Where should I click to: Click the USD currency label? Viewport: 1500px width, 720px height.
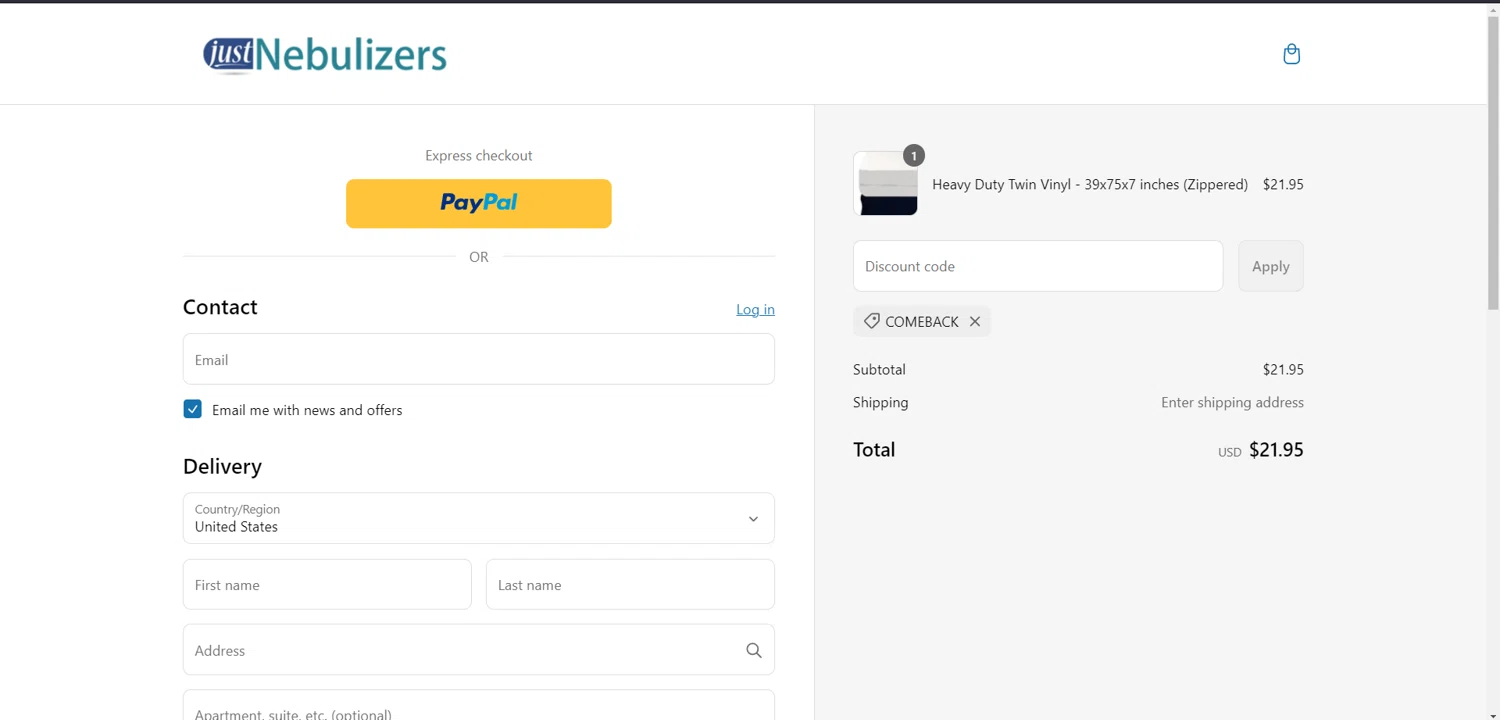[1230, 452]
